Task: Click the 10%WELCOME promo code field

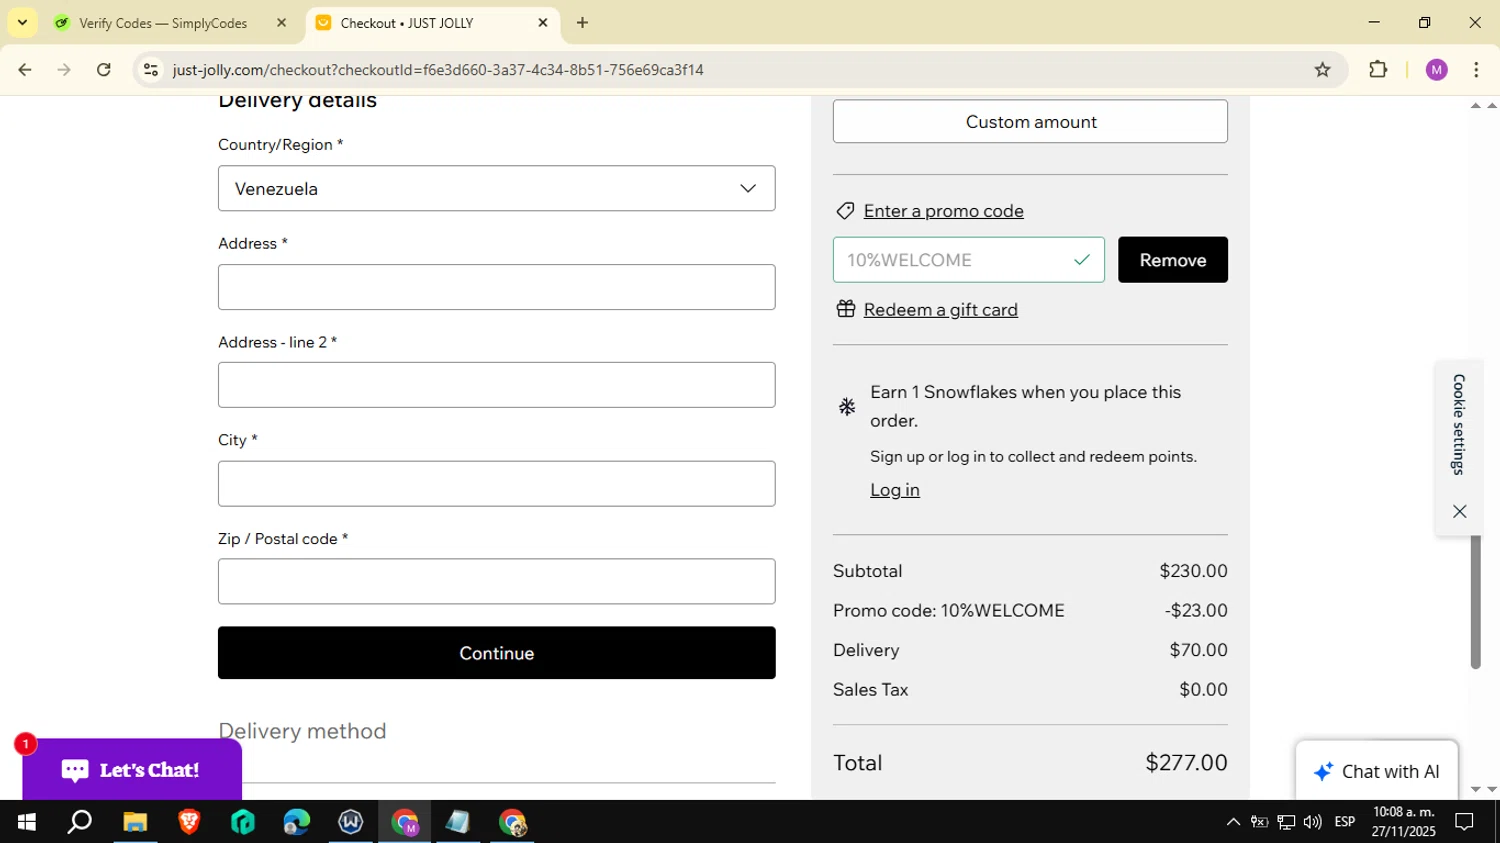Action: pyautogui.click(x=968, y=260)
